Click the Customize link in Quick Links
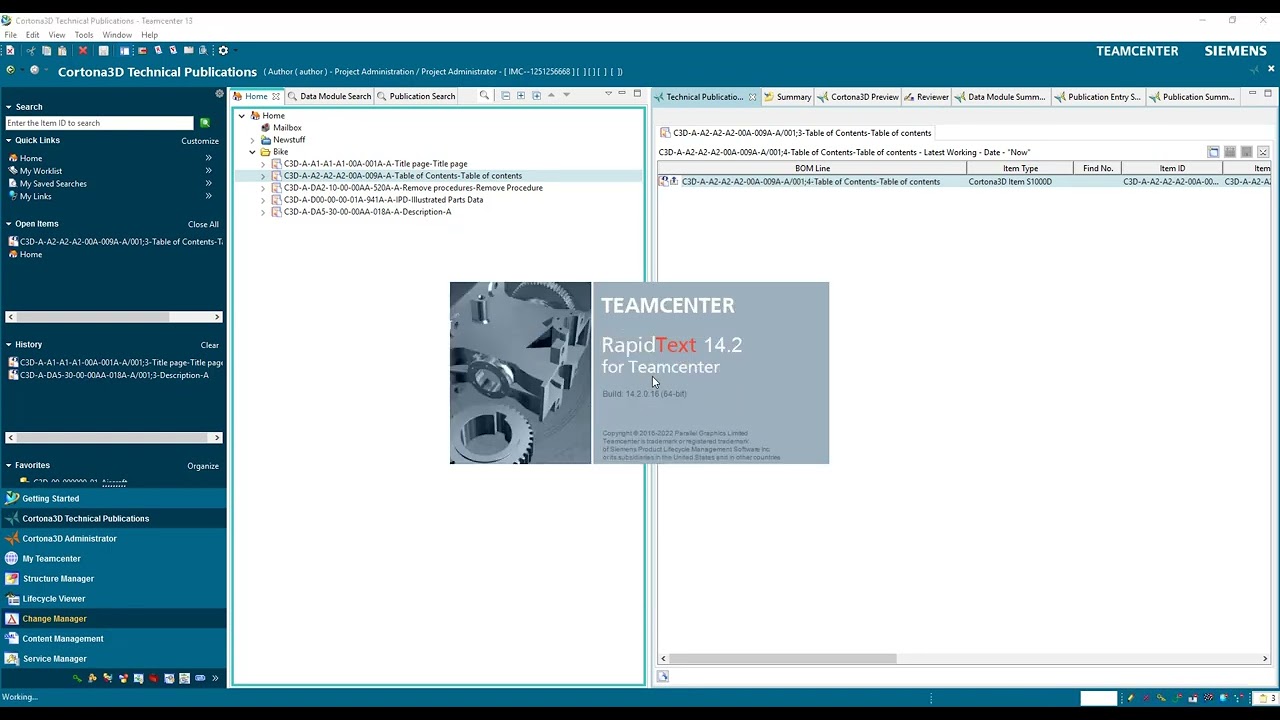 (200, 141)
